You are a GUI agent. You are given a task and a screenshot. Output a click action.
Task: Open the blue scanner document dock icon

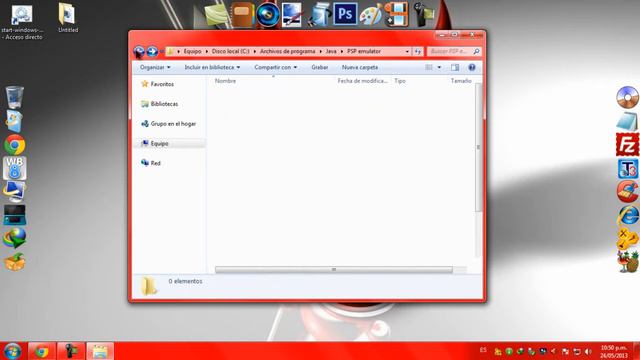[319, 16]
